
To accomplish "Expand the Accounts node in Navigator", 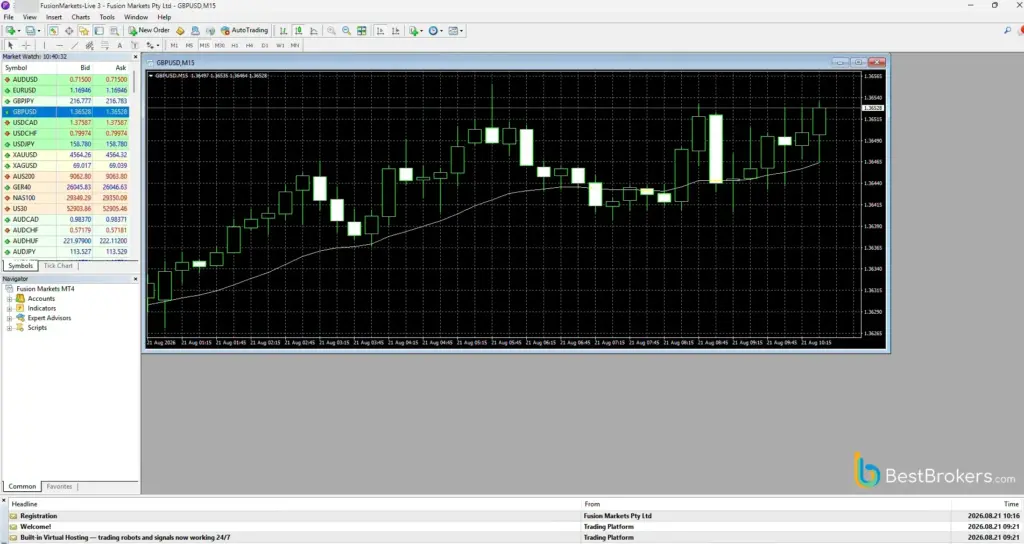I will point(9,298).
